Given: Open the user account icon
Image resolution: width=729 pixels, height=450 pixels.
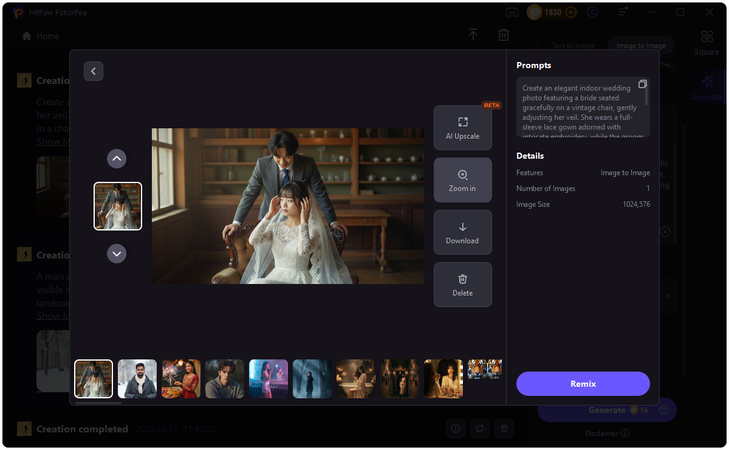Looking at the screenshot, I should click(592, 13).
